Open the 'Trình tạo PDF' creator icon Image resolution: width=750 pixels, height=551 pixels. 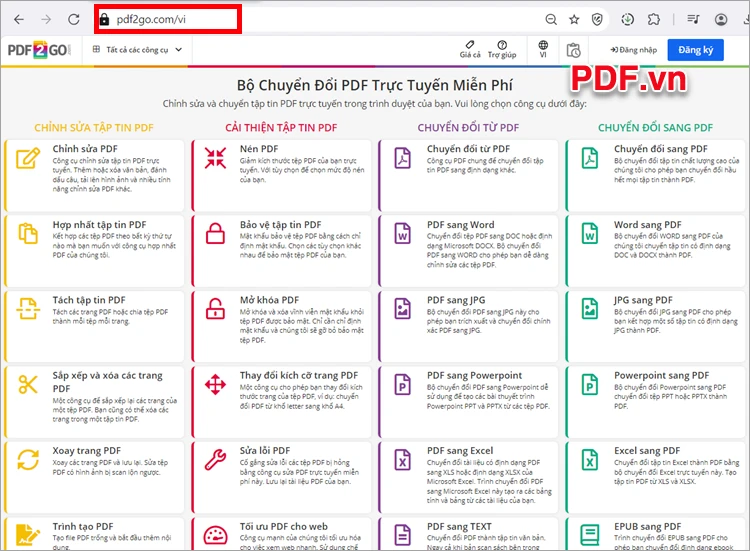point(28,535)
